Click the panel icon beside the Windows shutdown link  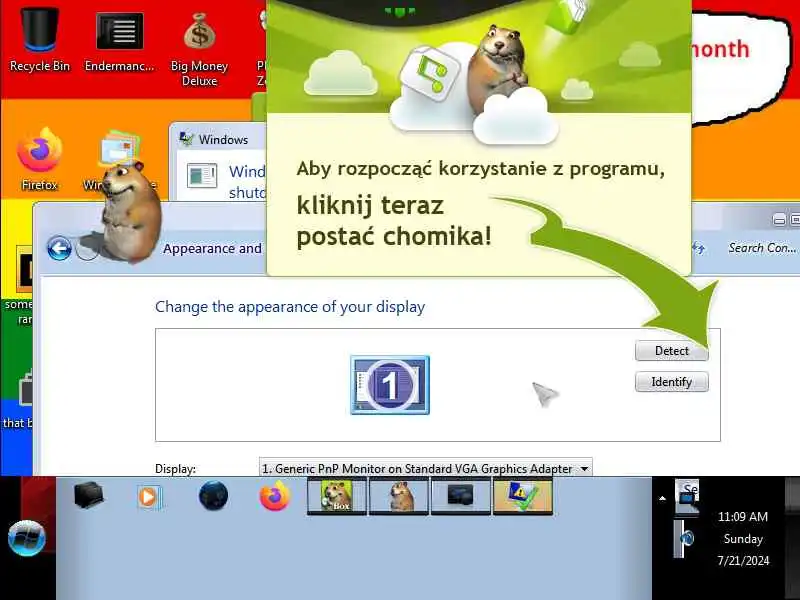pyautogui.click(x=202, y=175)
